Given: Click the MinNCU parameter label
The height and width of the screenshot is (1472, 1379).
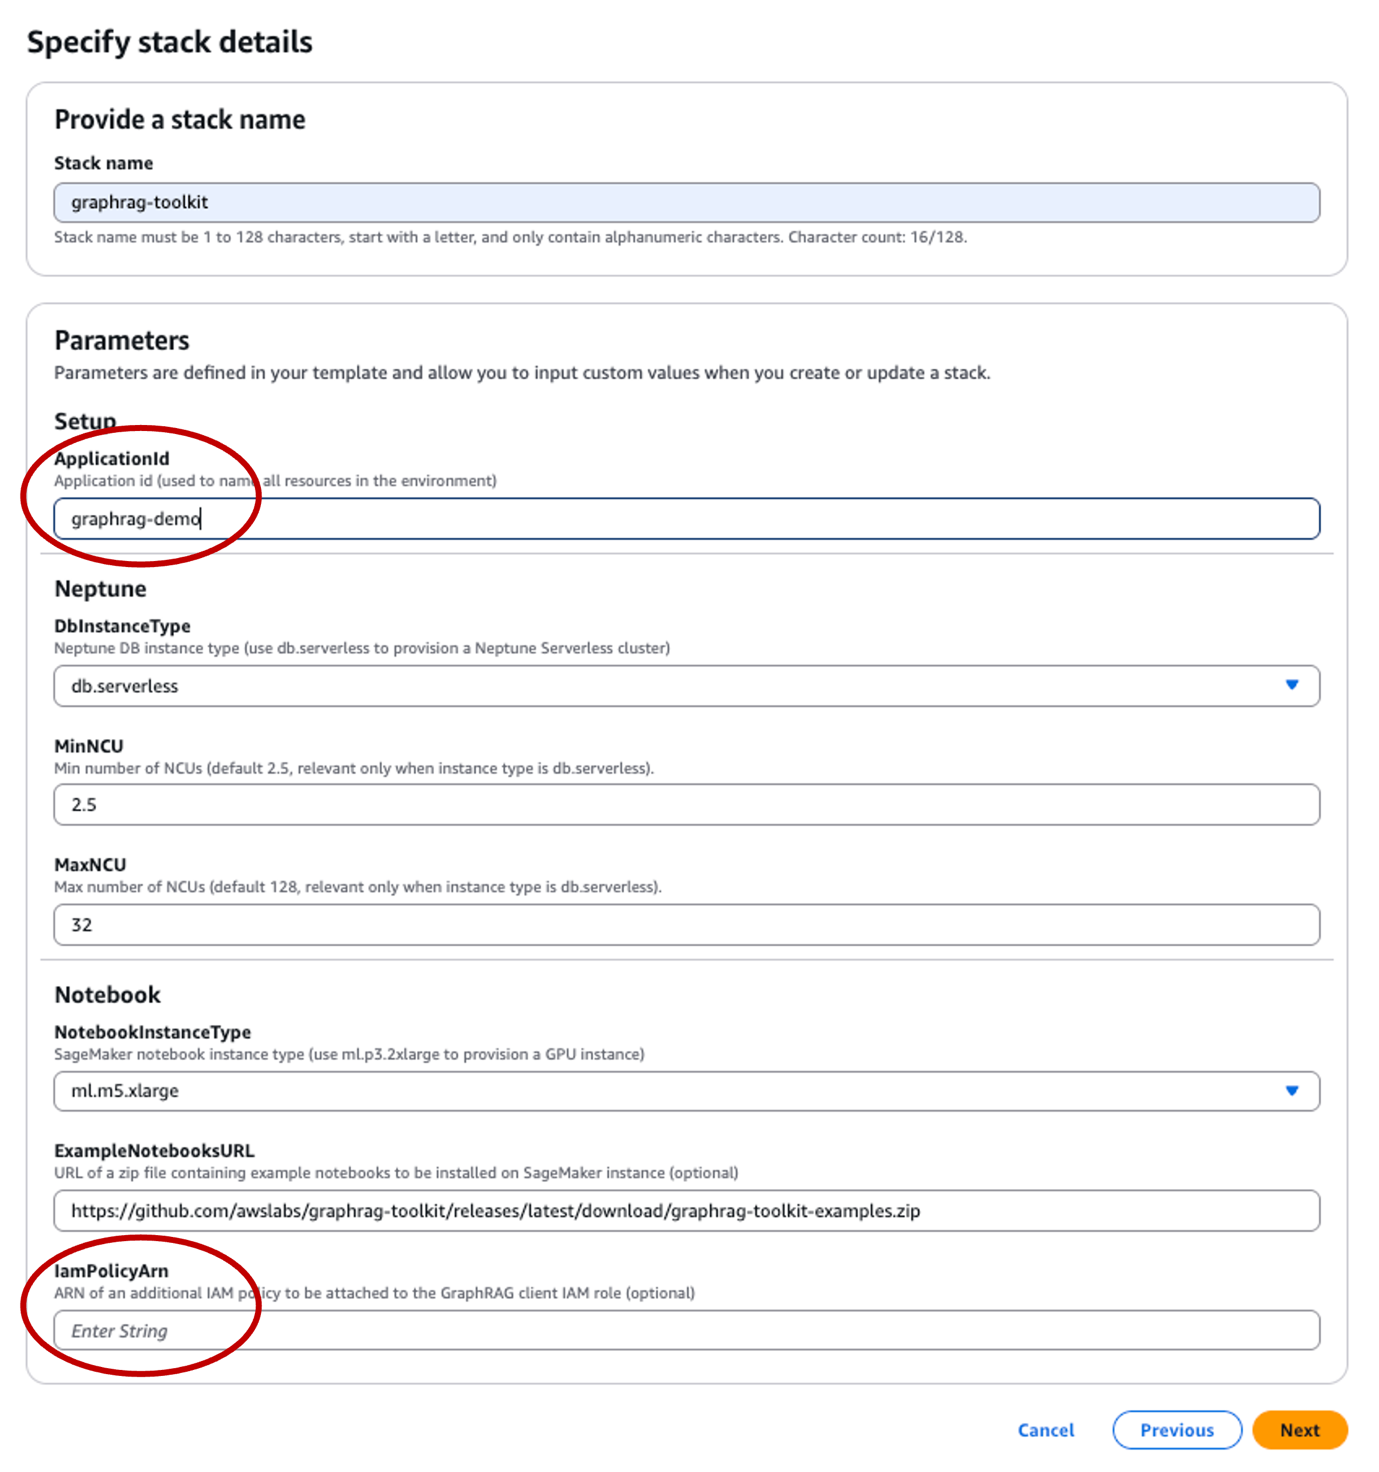Looking at the screenshot, I should [x=89, y=746].
